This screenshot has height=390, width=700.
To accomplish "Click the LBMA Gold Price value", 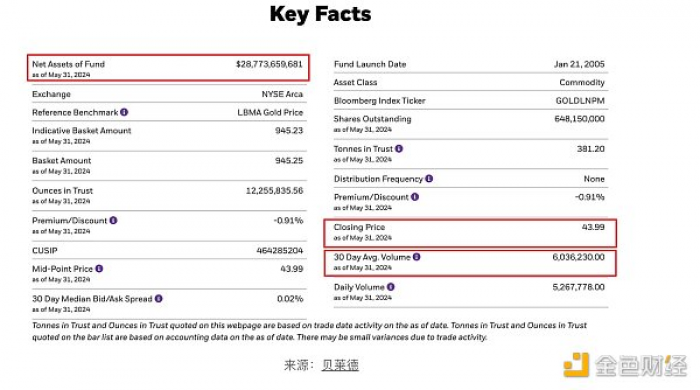I will click(x=270, y=112).
